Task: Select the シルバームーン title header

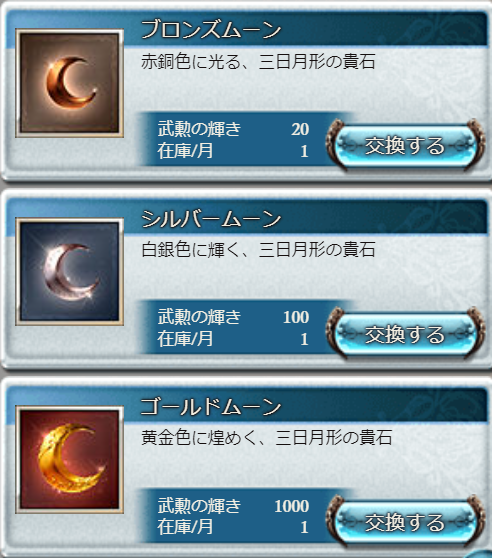Action: point(211,218)
